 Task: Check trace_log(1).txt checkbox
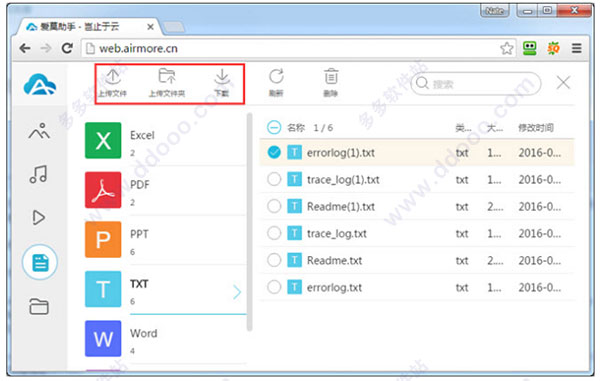point(274,179)
